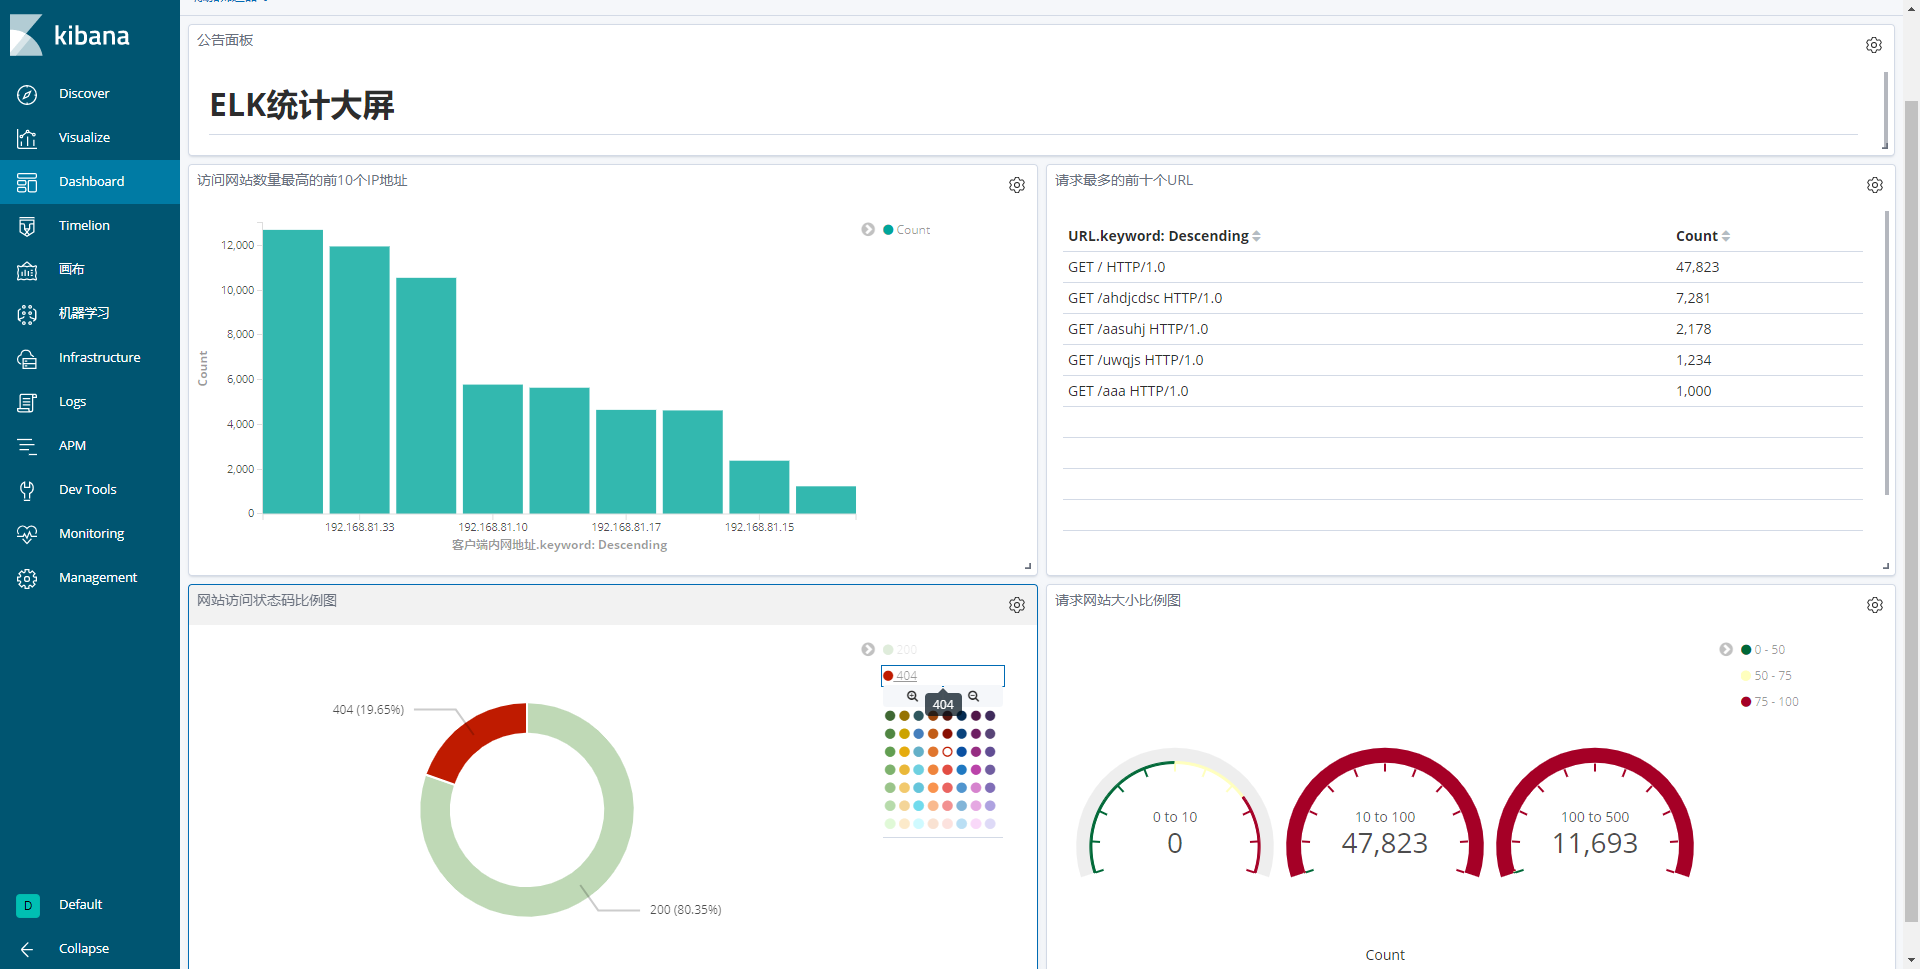Click resize handle of bar chart panel

(x=1028, y=566)
